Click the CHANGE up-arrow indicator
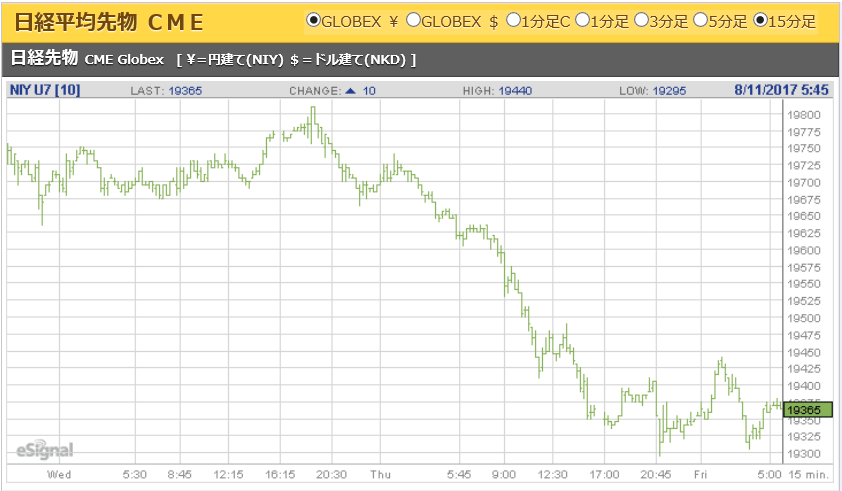This screenshot has height=491, width=842. [351, 91]
